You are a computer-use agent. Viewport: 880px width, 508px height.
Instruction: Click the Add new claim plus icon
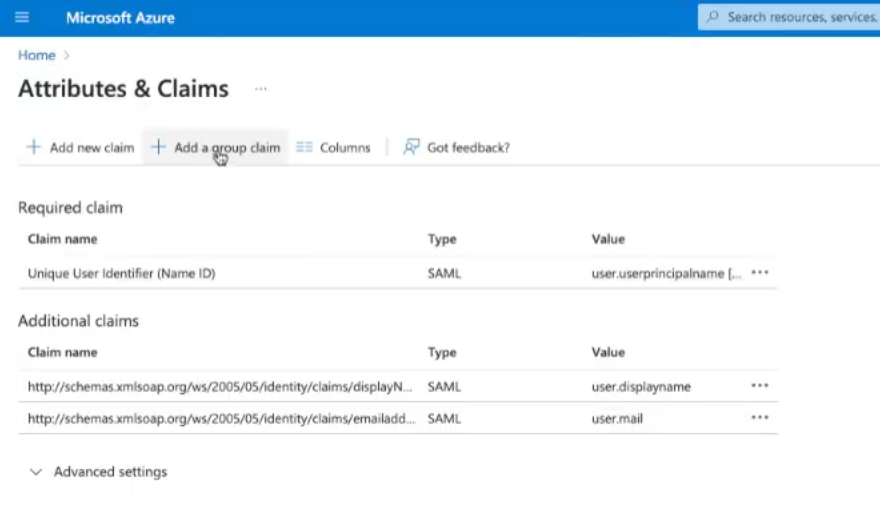33,147
